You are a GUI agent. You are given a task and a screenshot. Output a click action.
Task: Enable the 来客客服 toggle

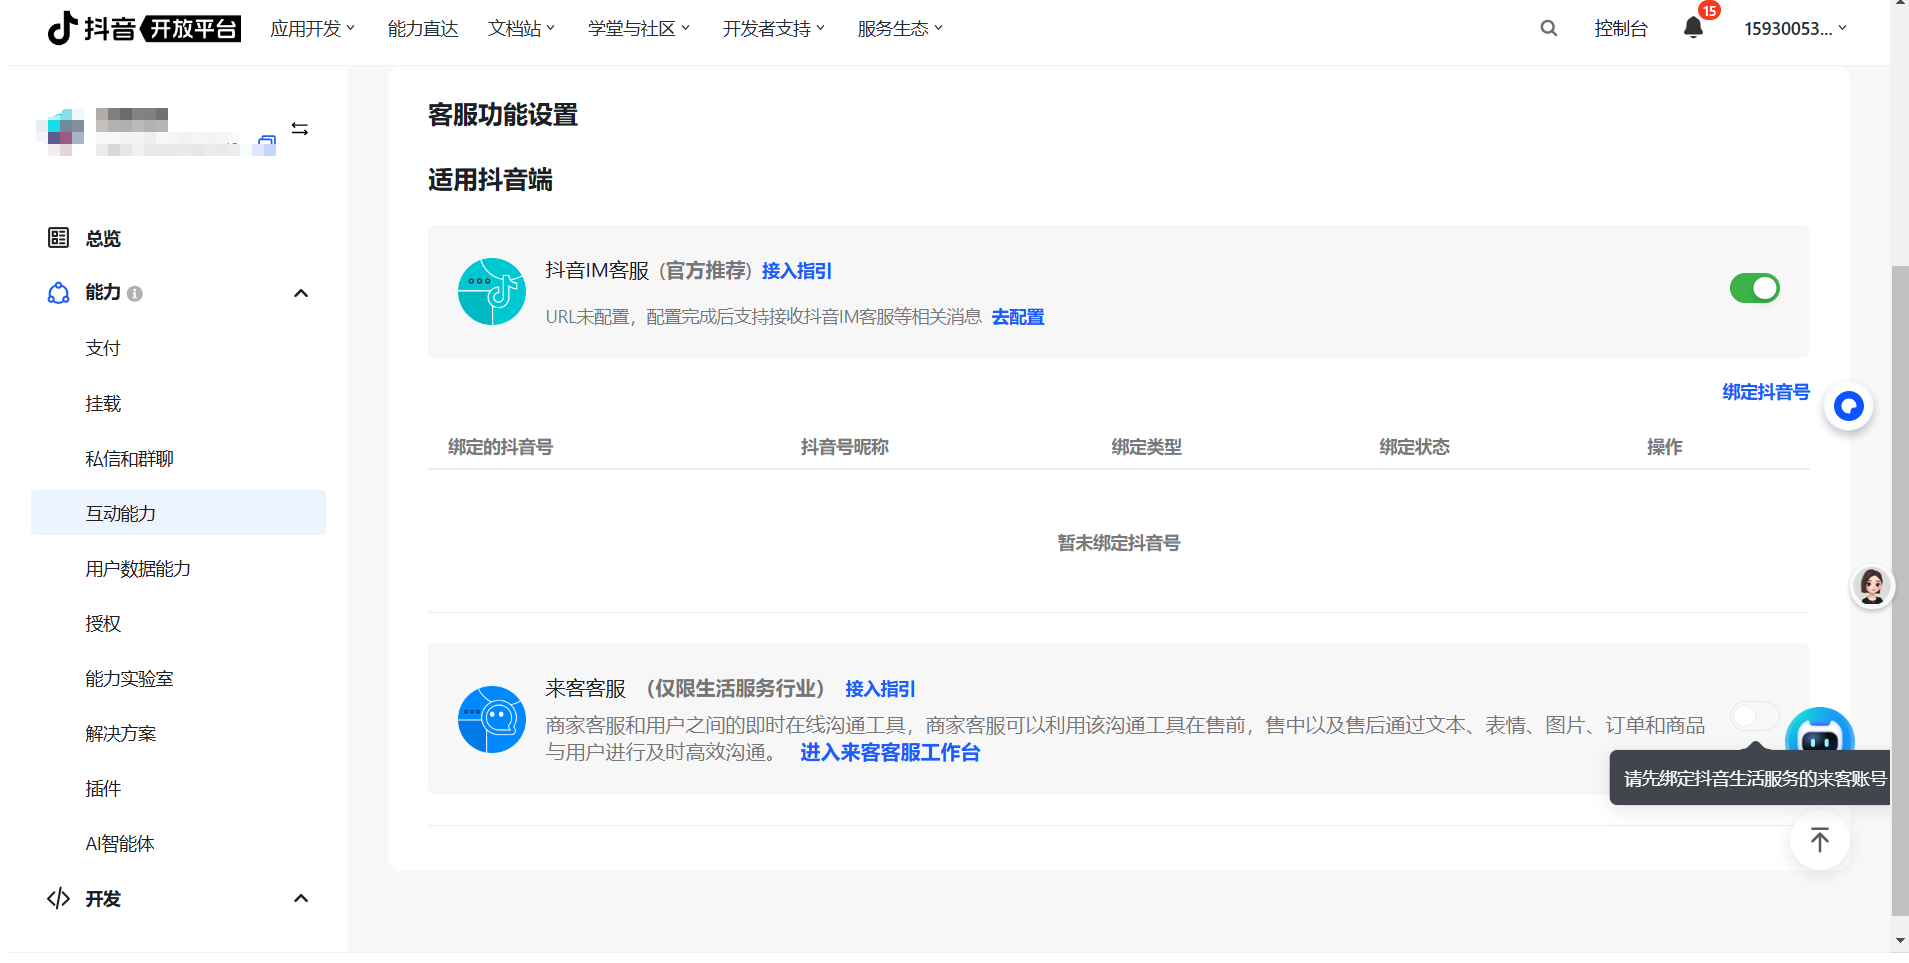[x=1754, y=716]
